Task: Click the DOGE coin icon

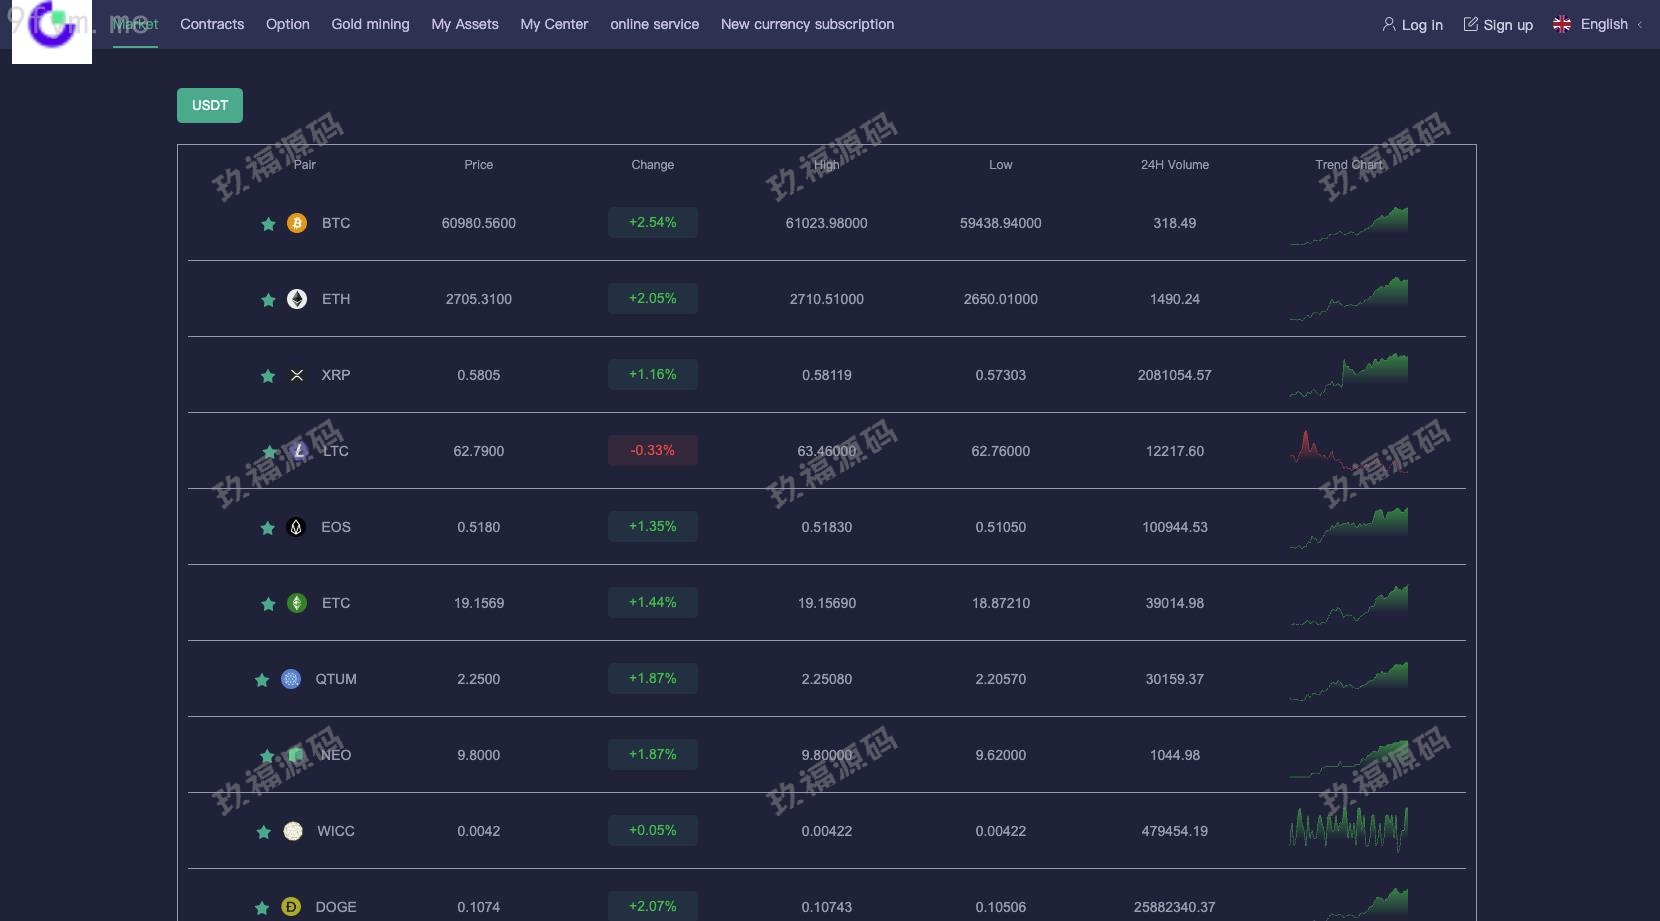Action: [291, 907]
